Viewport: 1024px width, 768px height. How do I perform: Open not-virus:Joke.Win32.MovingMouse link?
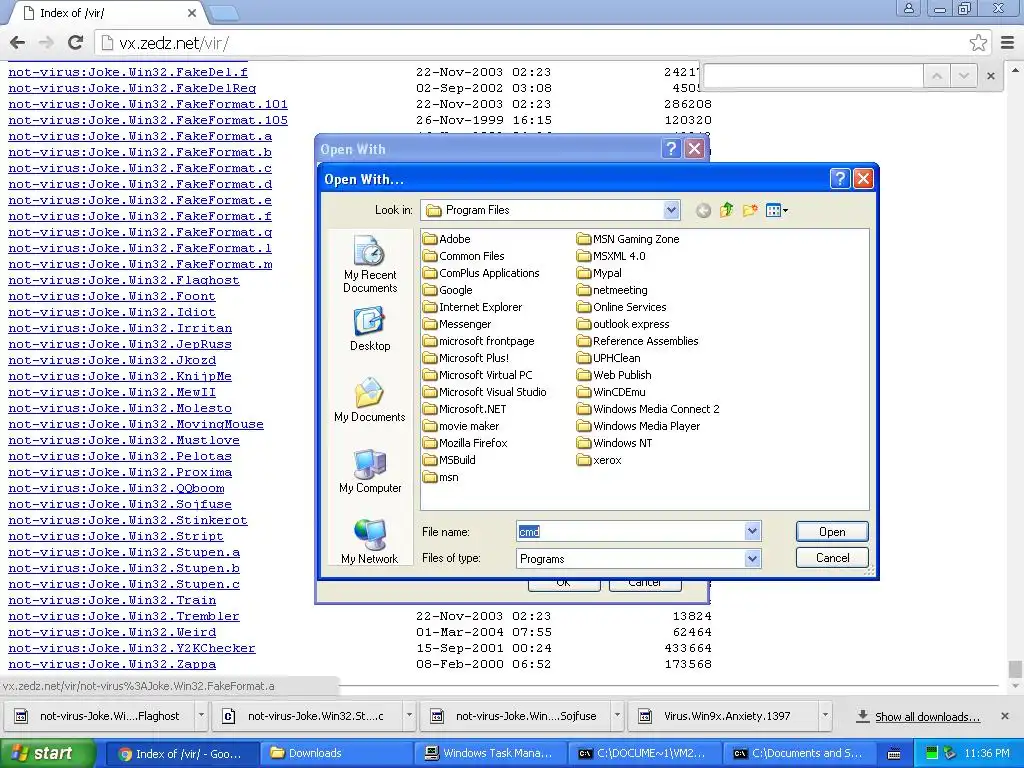[x=136, y=424]
